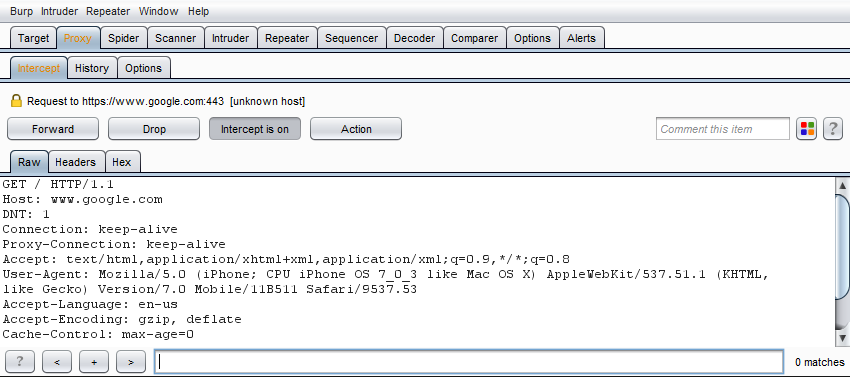
Task: Click the Connection: keep-alive header line
Action: point(90,229)
